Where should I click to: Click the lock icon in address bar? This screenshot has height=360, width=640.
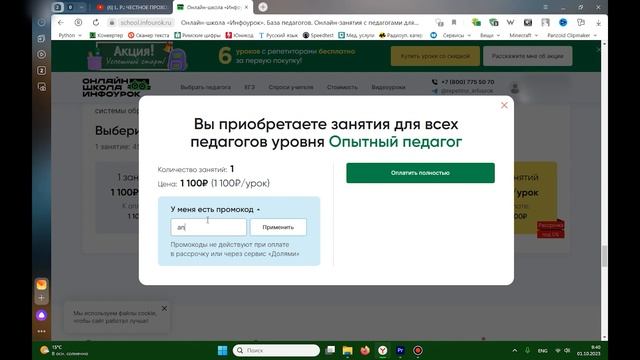112,22
